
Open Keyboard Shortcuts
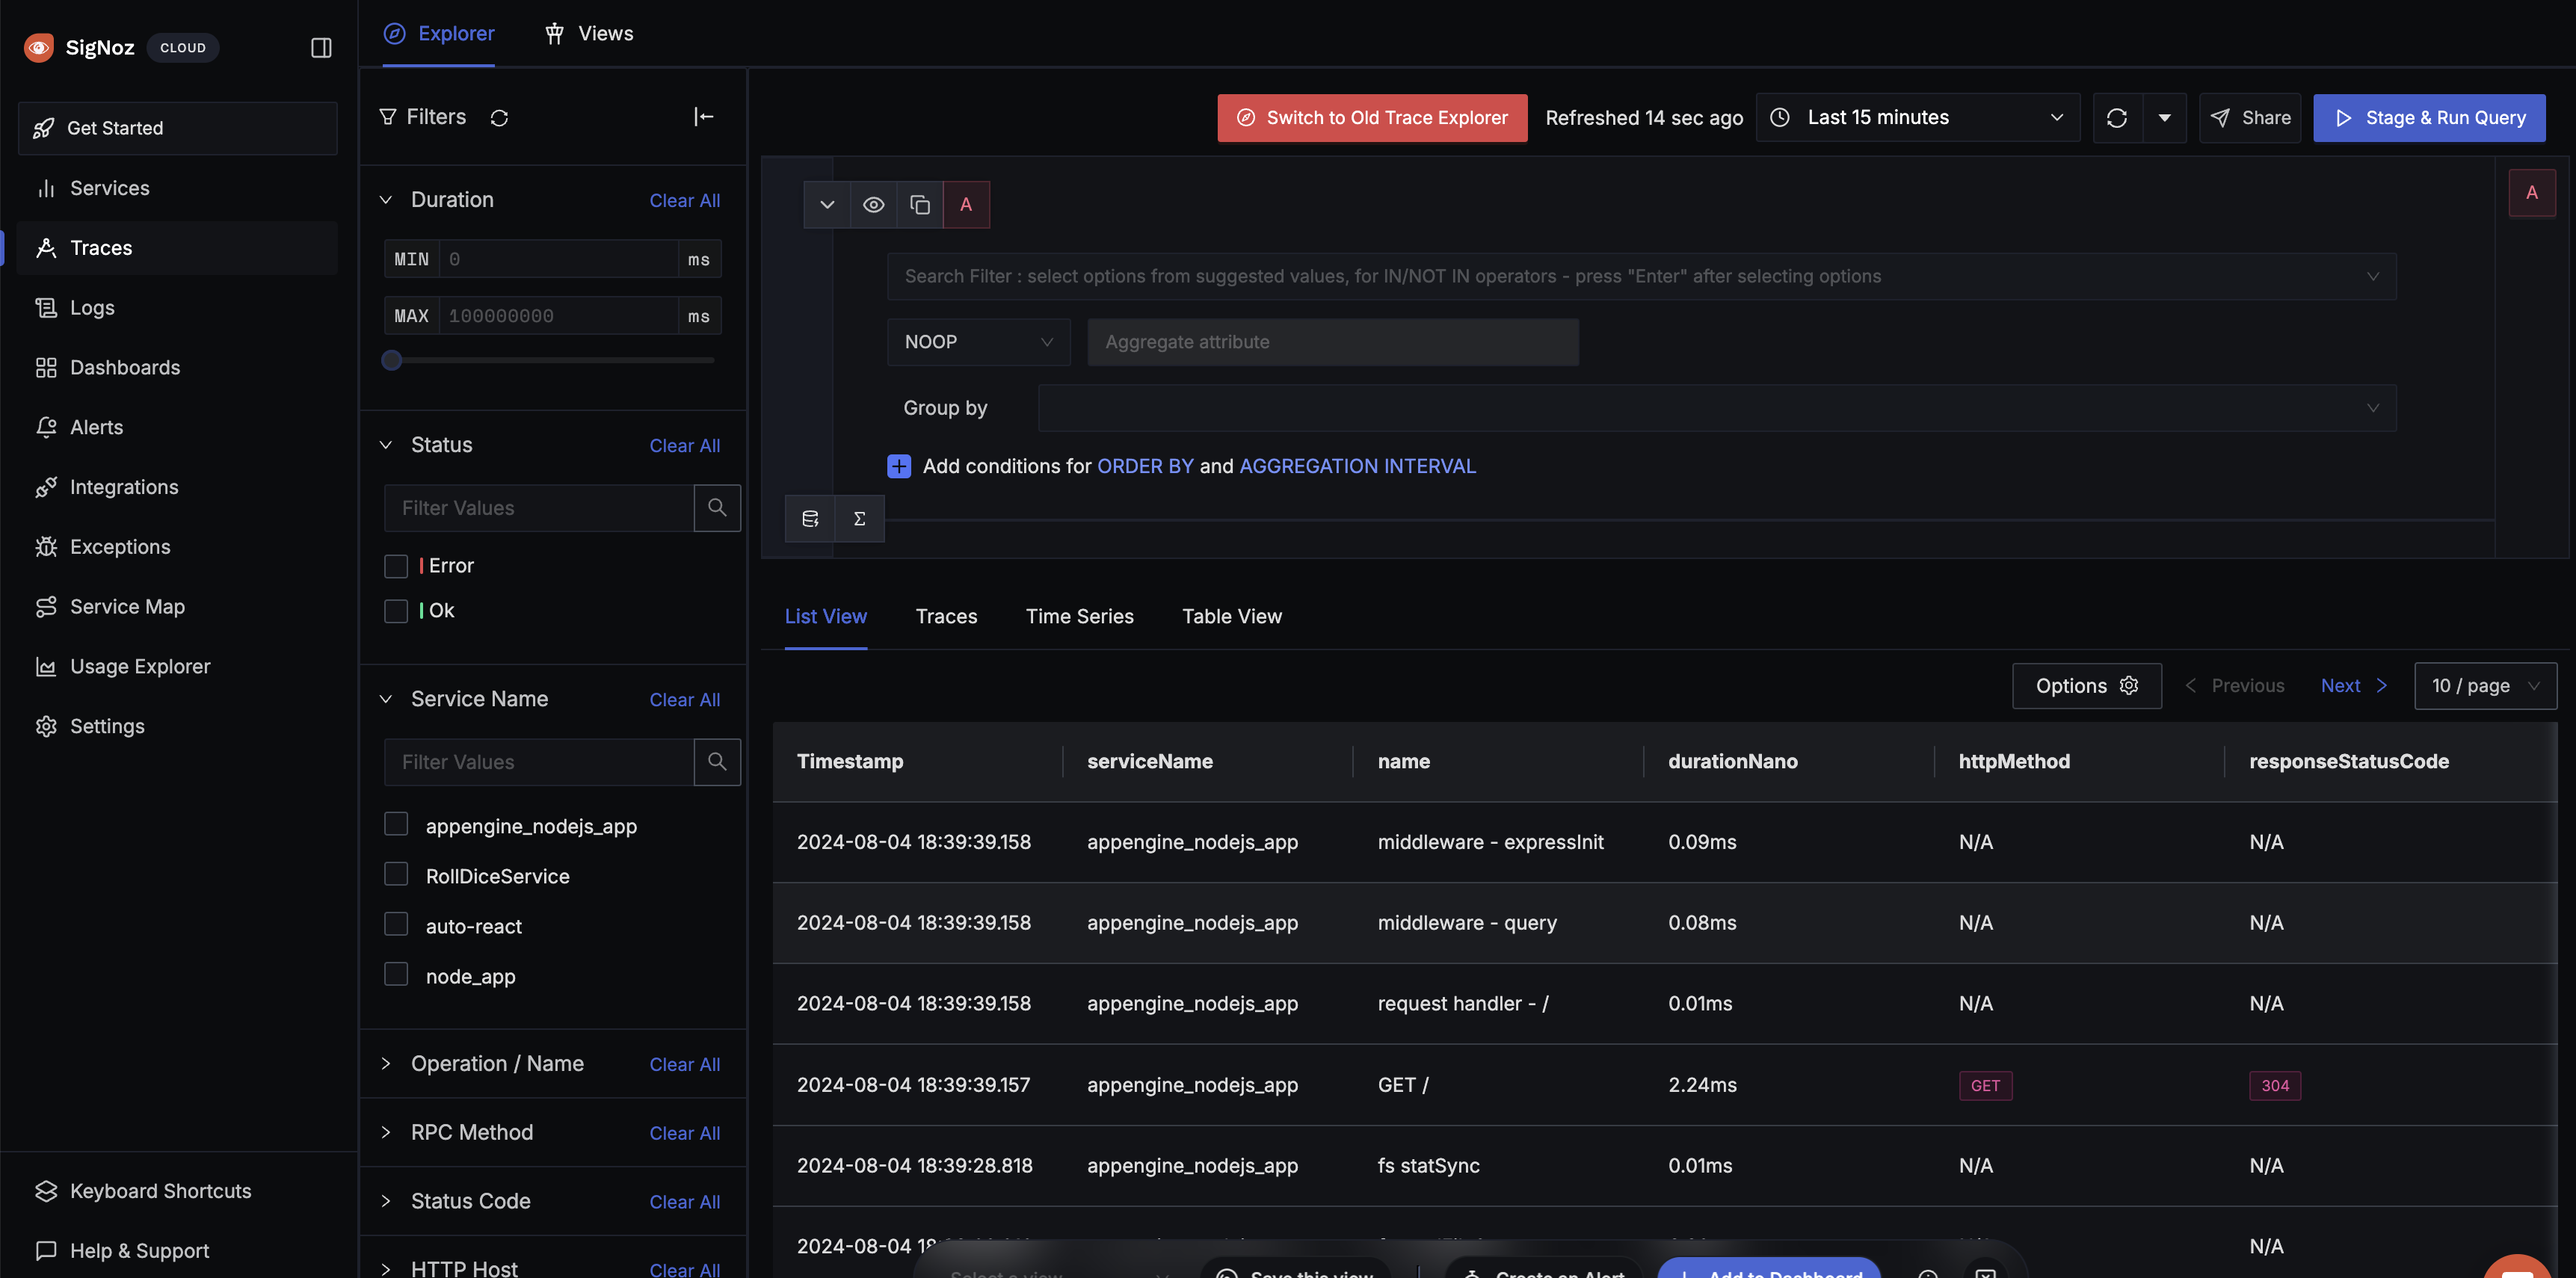(x=178, y=1191)
